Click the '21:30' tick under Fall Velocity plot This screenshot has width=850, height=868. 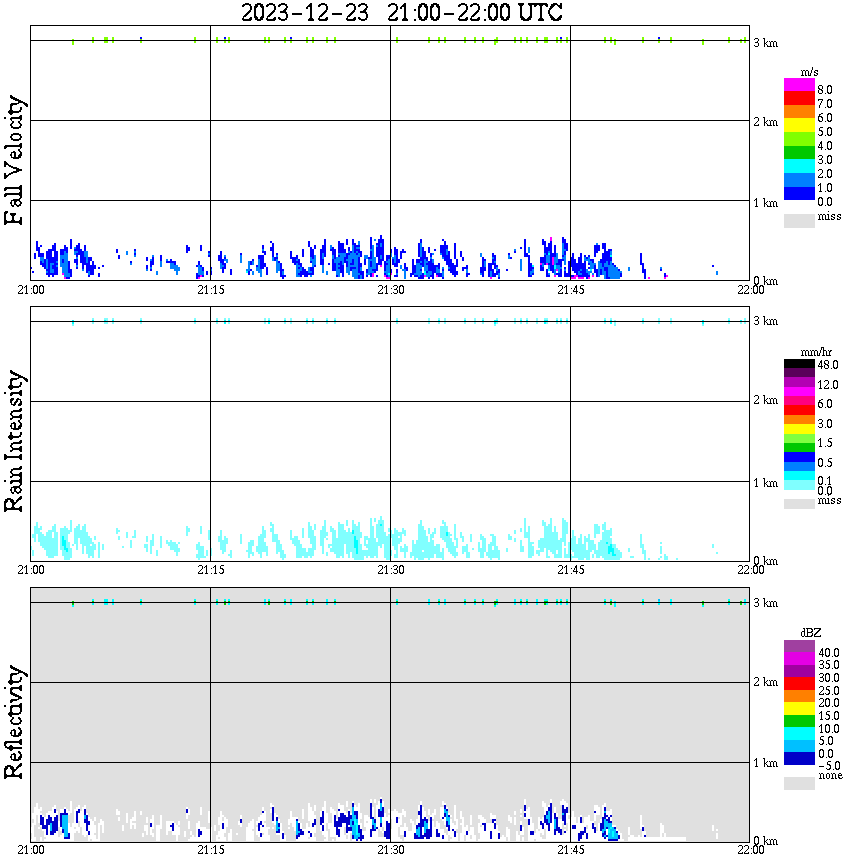point(391,290)
